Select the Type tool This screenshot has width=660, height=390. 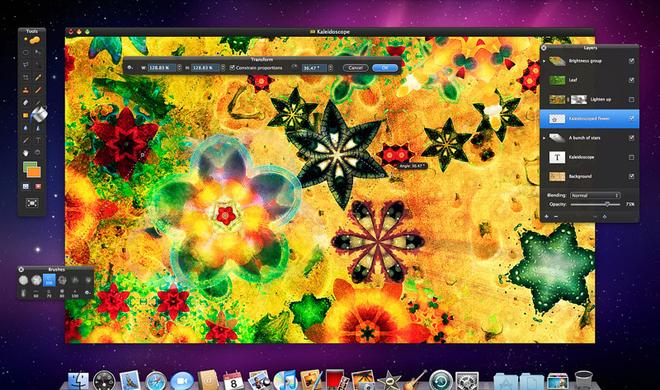38,141
